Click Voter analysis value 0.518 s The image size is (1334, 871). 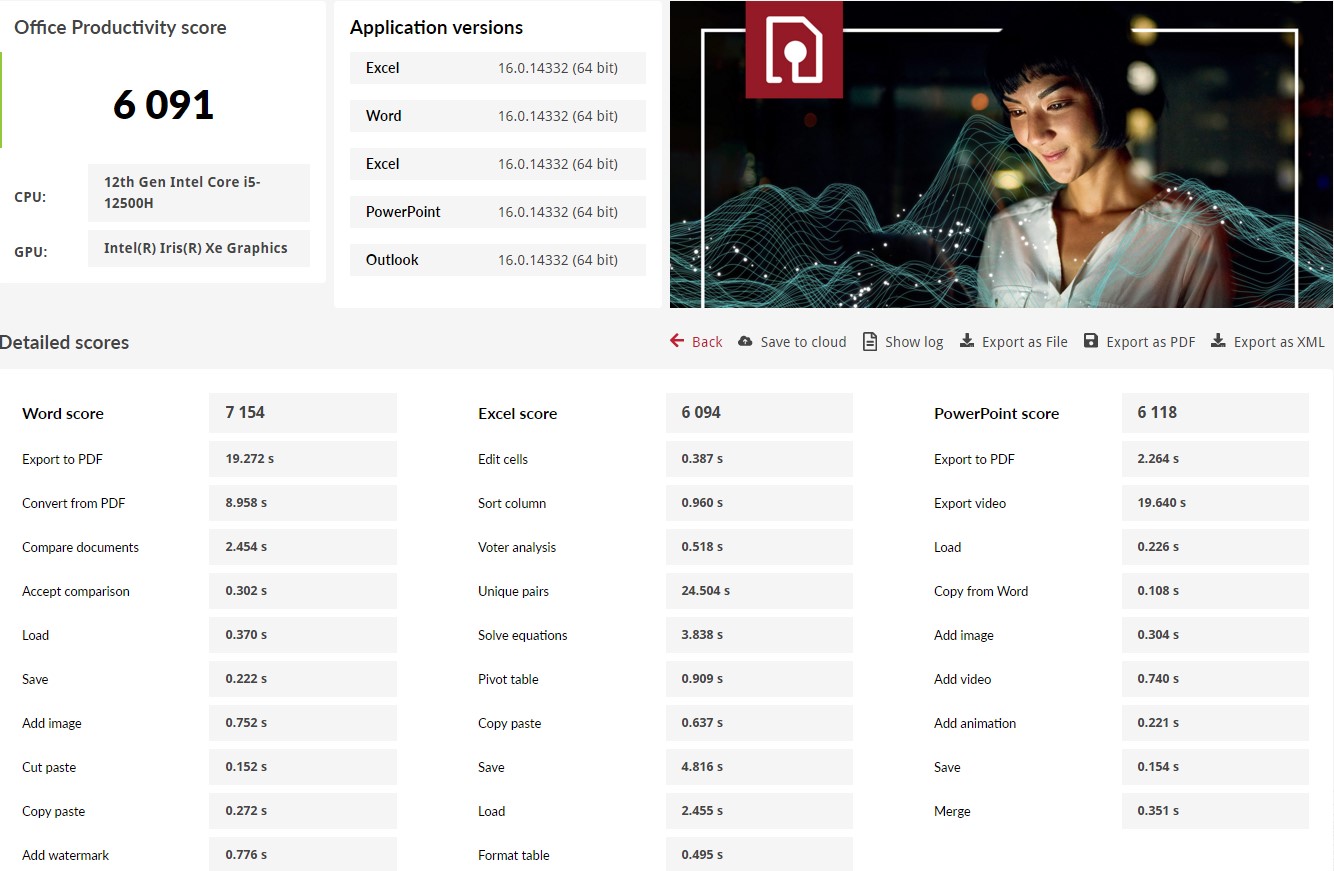click(x=759, y=547)
